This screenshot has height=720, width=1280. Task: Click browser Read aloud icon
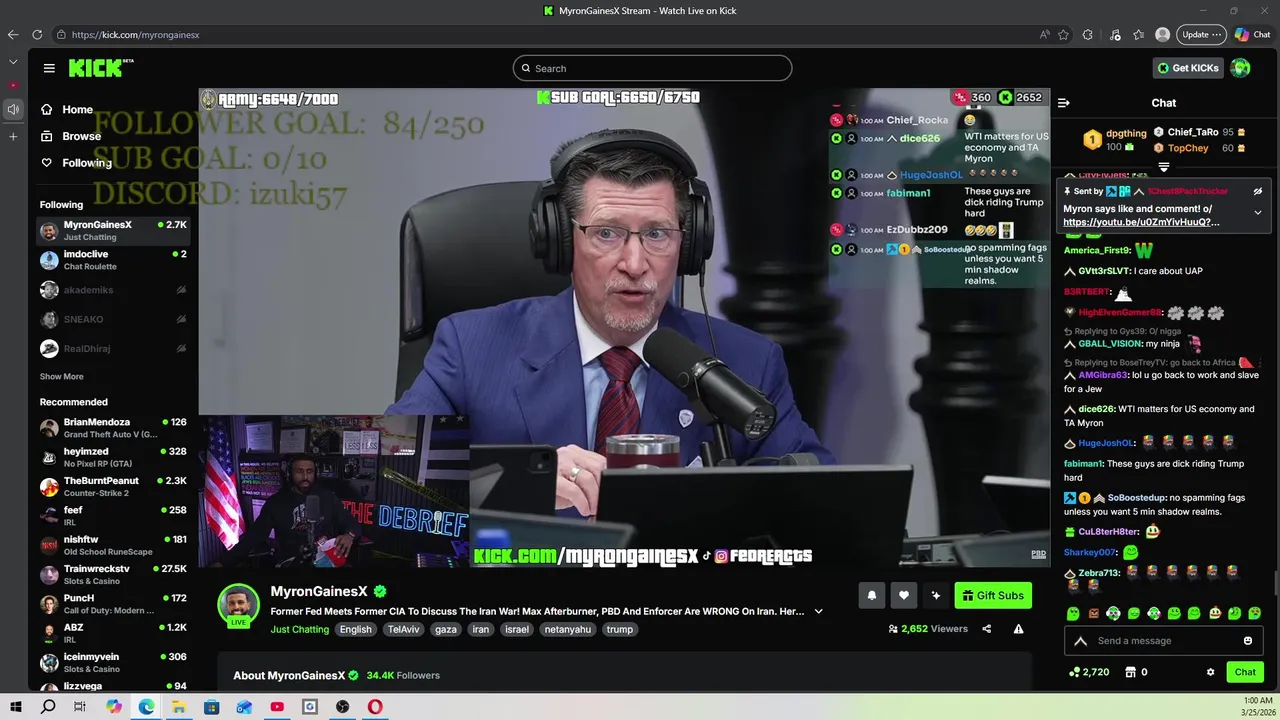click(1045, 34)
